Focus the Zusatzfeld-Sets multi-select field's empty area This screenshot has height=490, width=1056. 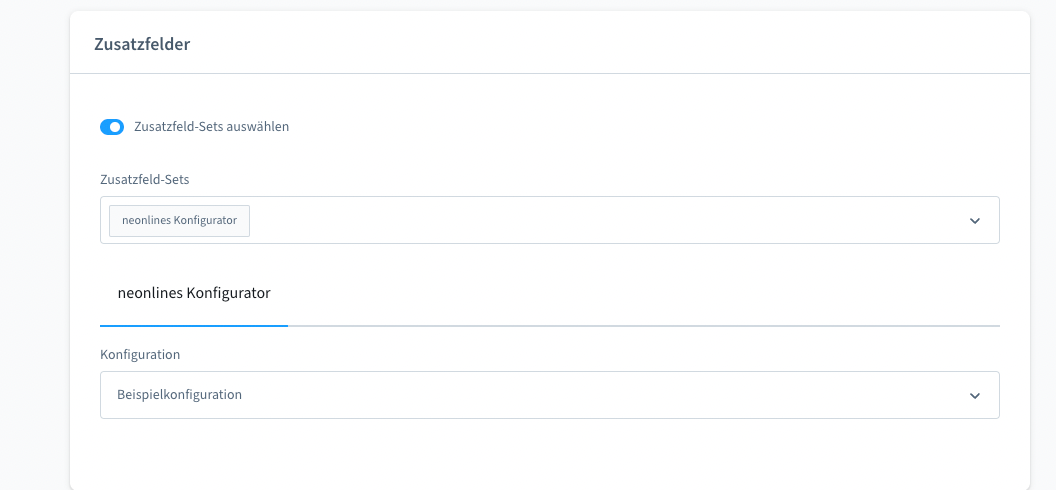pos(600,220)
